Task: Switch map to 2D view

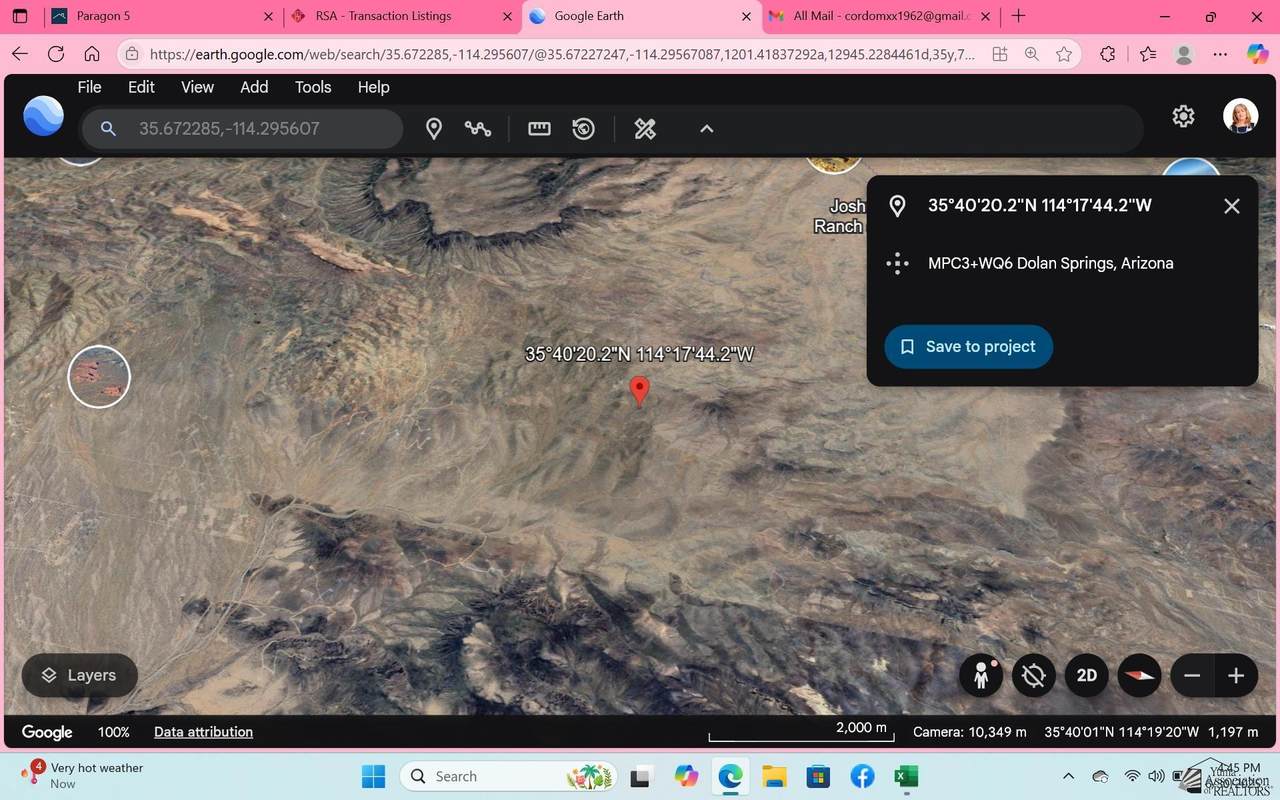Action: point(1086,675)
